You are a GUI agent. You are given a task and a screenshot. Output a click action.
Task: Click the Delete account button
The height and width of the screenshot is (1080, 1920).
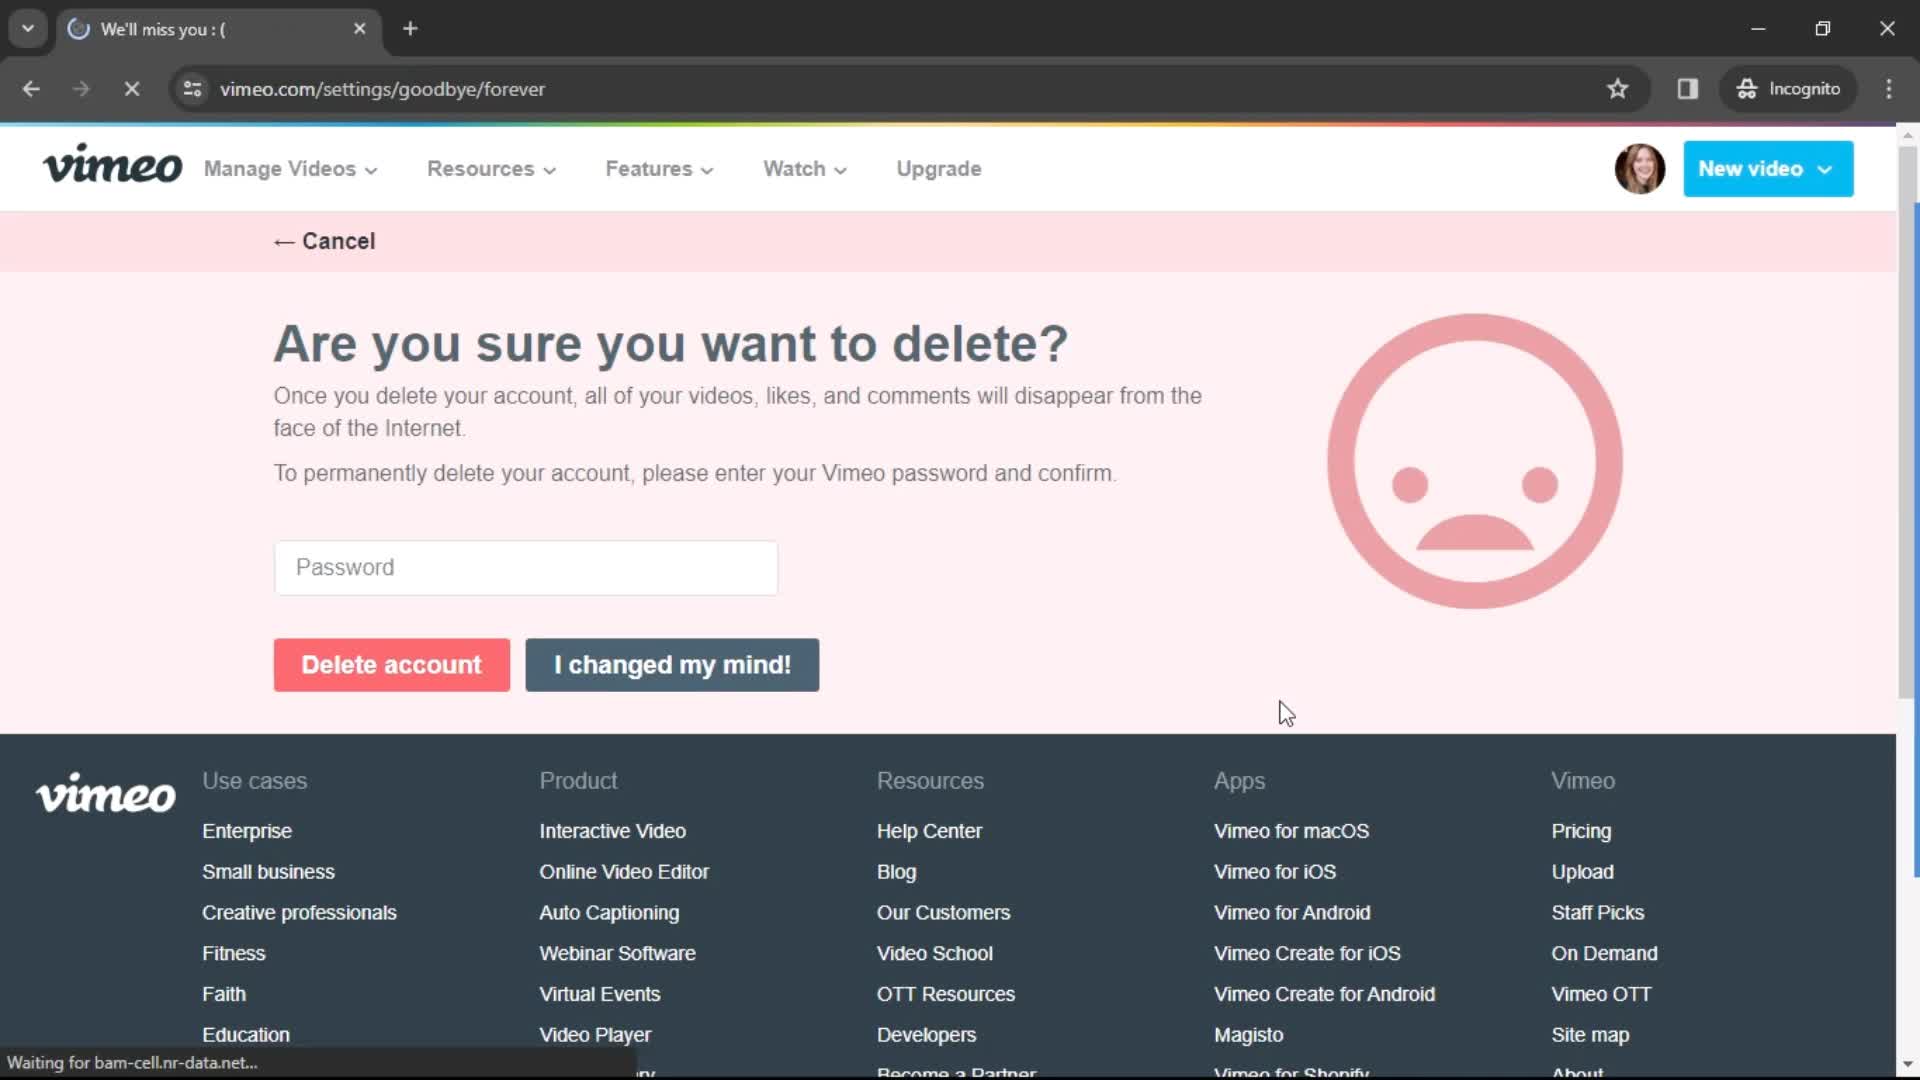click(392, 665)
